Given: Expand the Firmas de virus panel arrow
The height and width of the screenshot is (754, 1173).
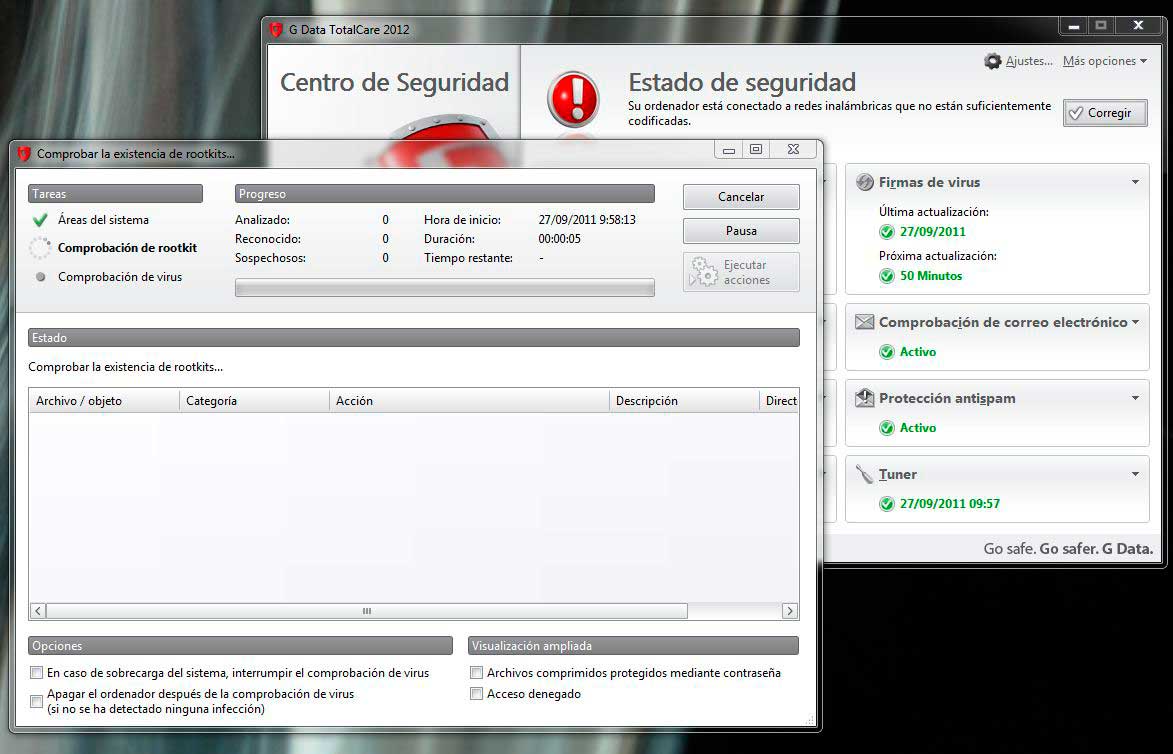Looking at the screenshot, I should tap(1135, 182).
